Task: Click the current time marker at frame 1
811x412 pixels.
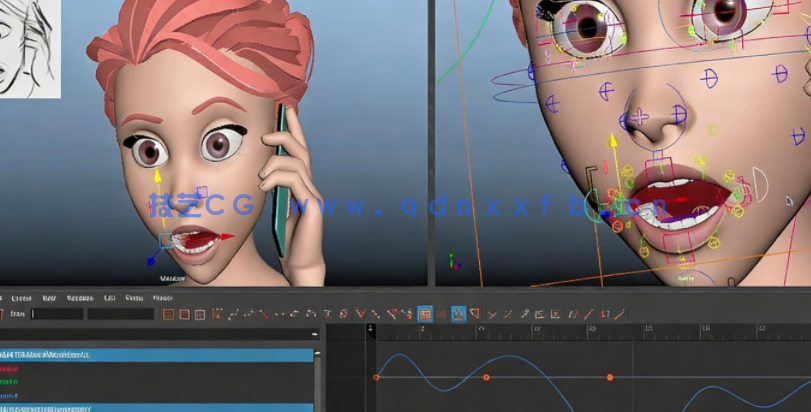Action: (x=370, y=330)
